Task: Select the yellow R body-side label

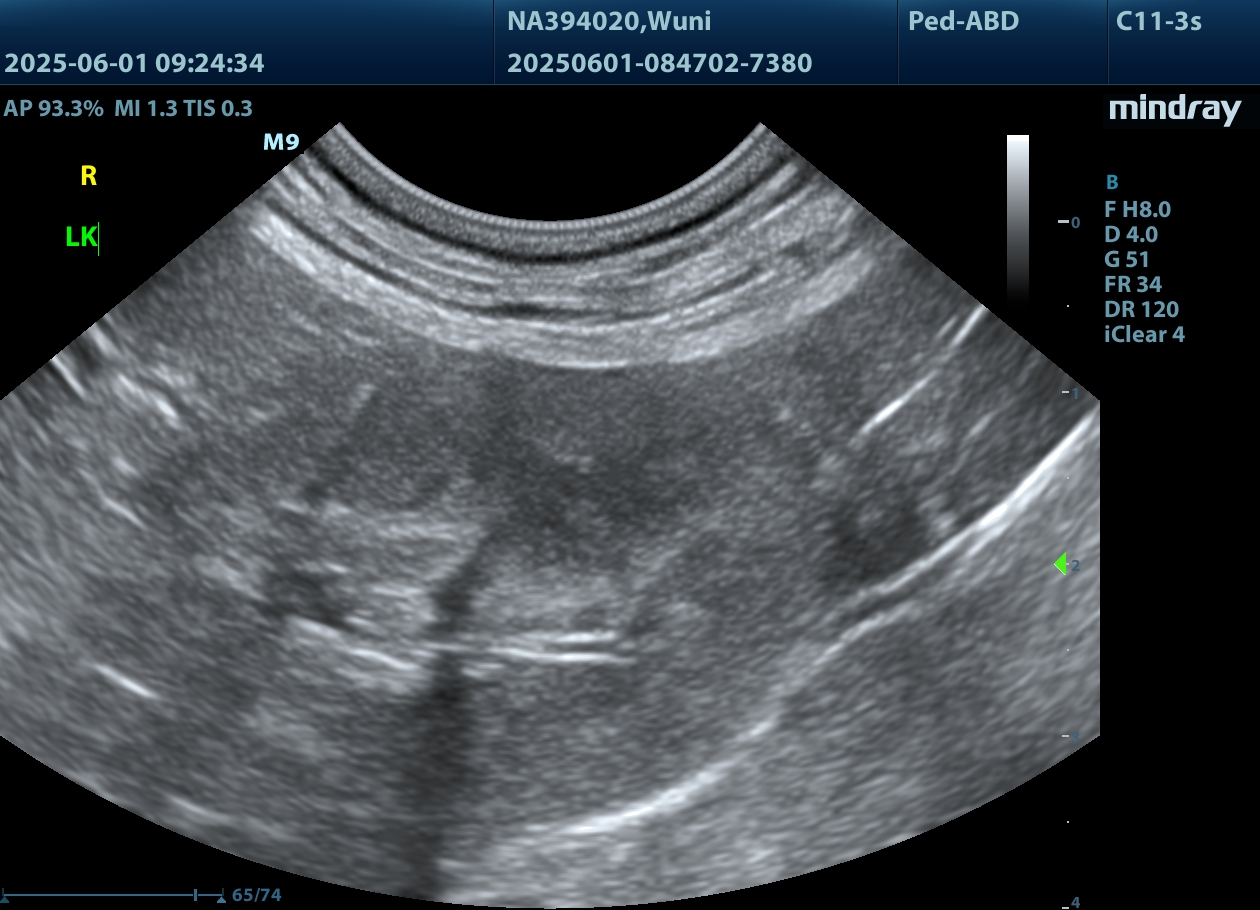Action: click(x=89, y=177)
